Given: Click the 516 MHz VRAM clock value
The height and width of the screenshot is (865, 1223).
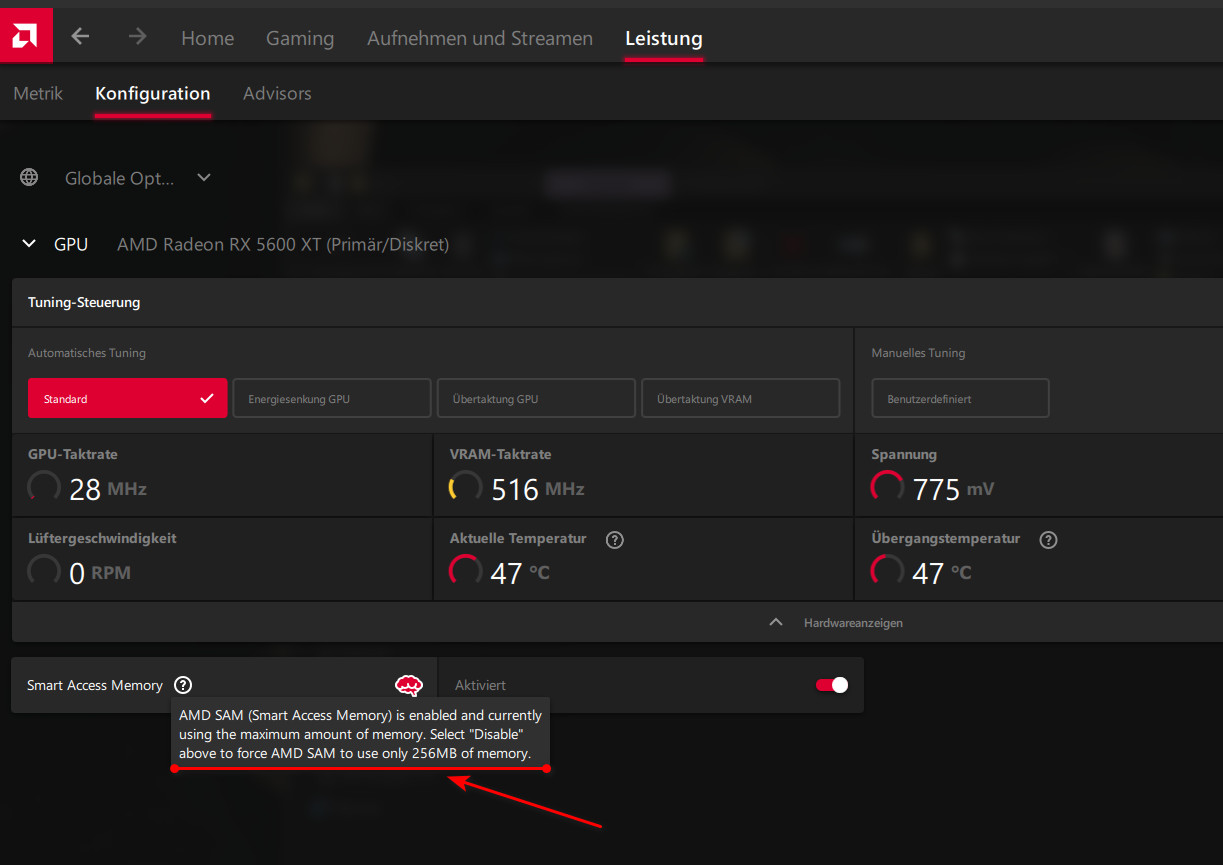Looking at the screenshot, I should click(538, 489).
